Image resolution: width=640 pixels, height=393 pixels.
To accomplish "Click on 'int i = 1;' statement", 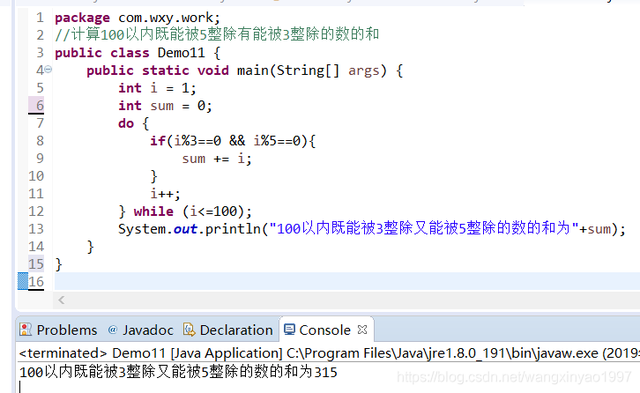I will (157, 88).
